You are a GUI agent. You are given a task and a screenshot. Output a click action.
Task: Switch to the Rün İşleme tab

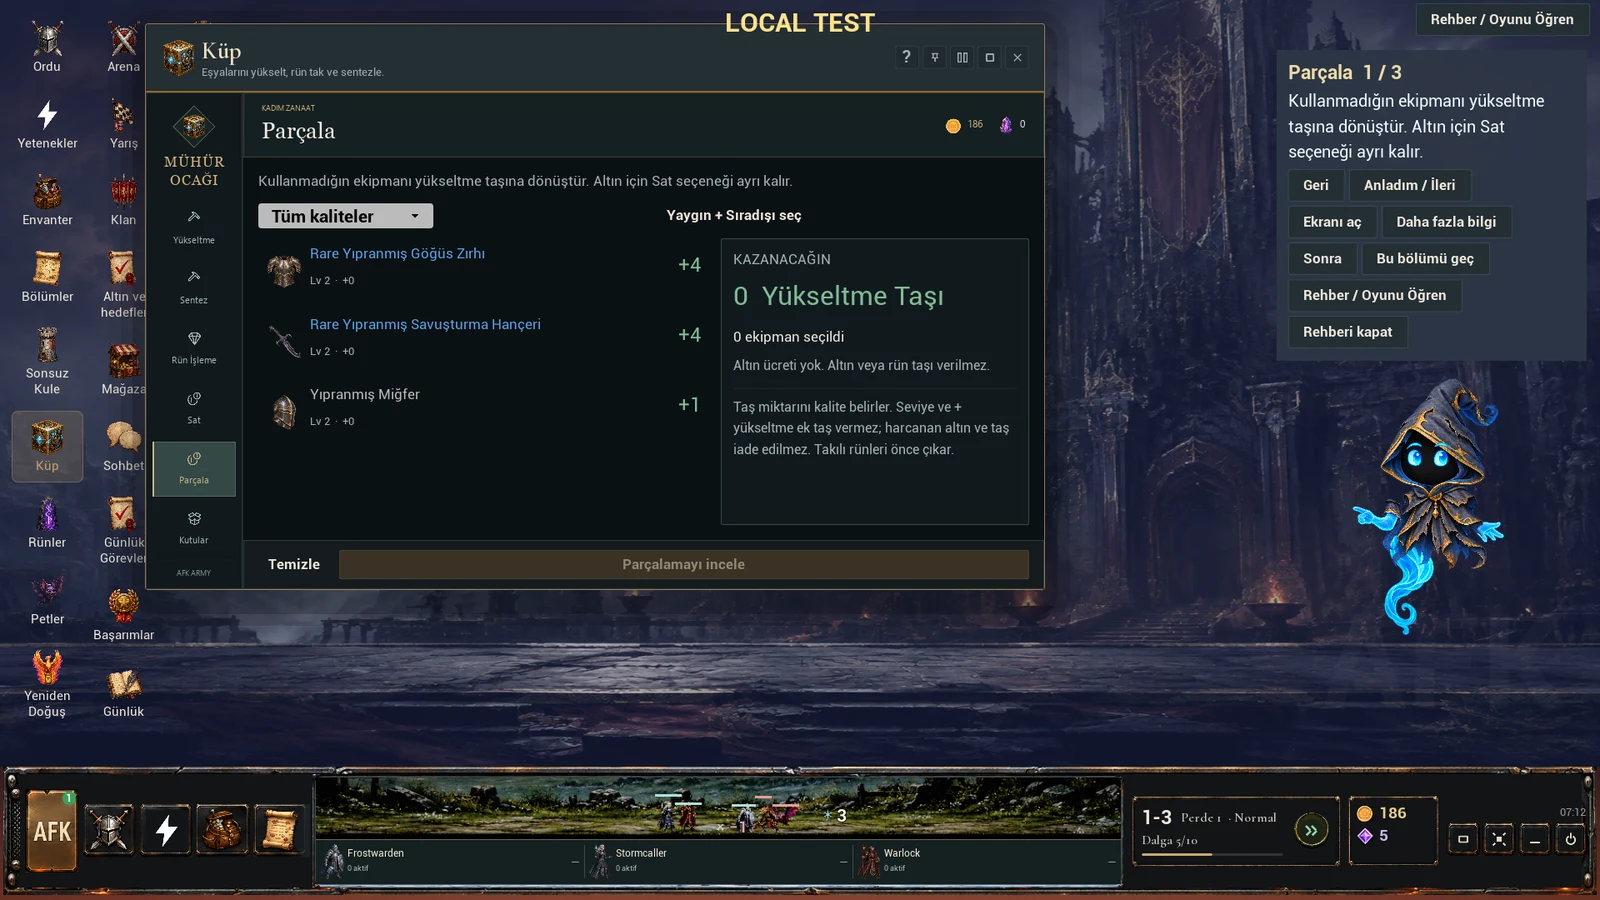click(x=194, y=348)
